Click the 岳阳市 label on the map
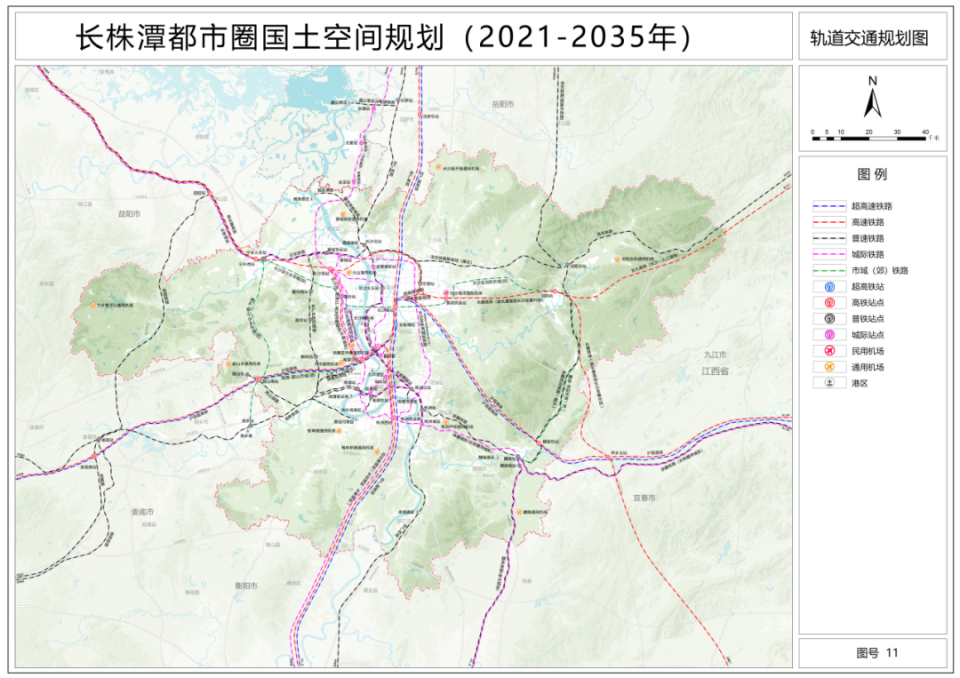 click(503, 105)
